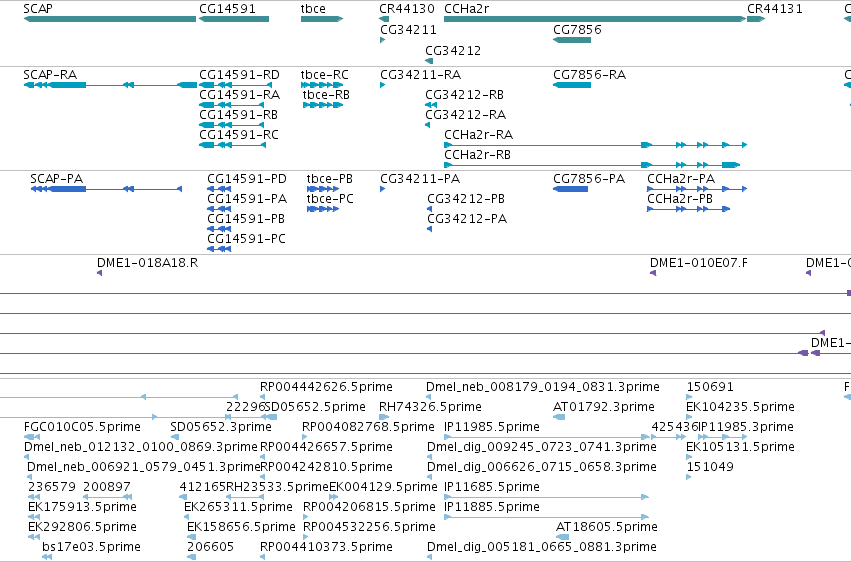
Task: Select the CG34212 gene label
Action: coord(453,51)
